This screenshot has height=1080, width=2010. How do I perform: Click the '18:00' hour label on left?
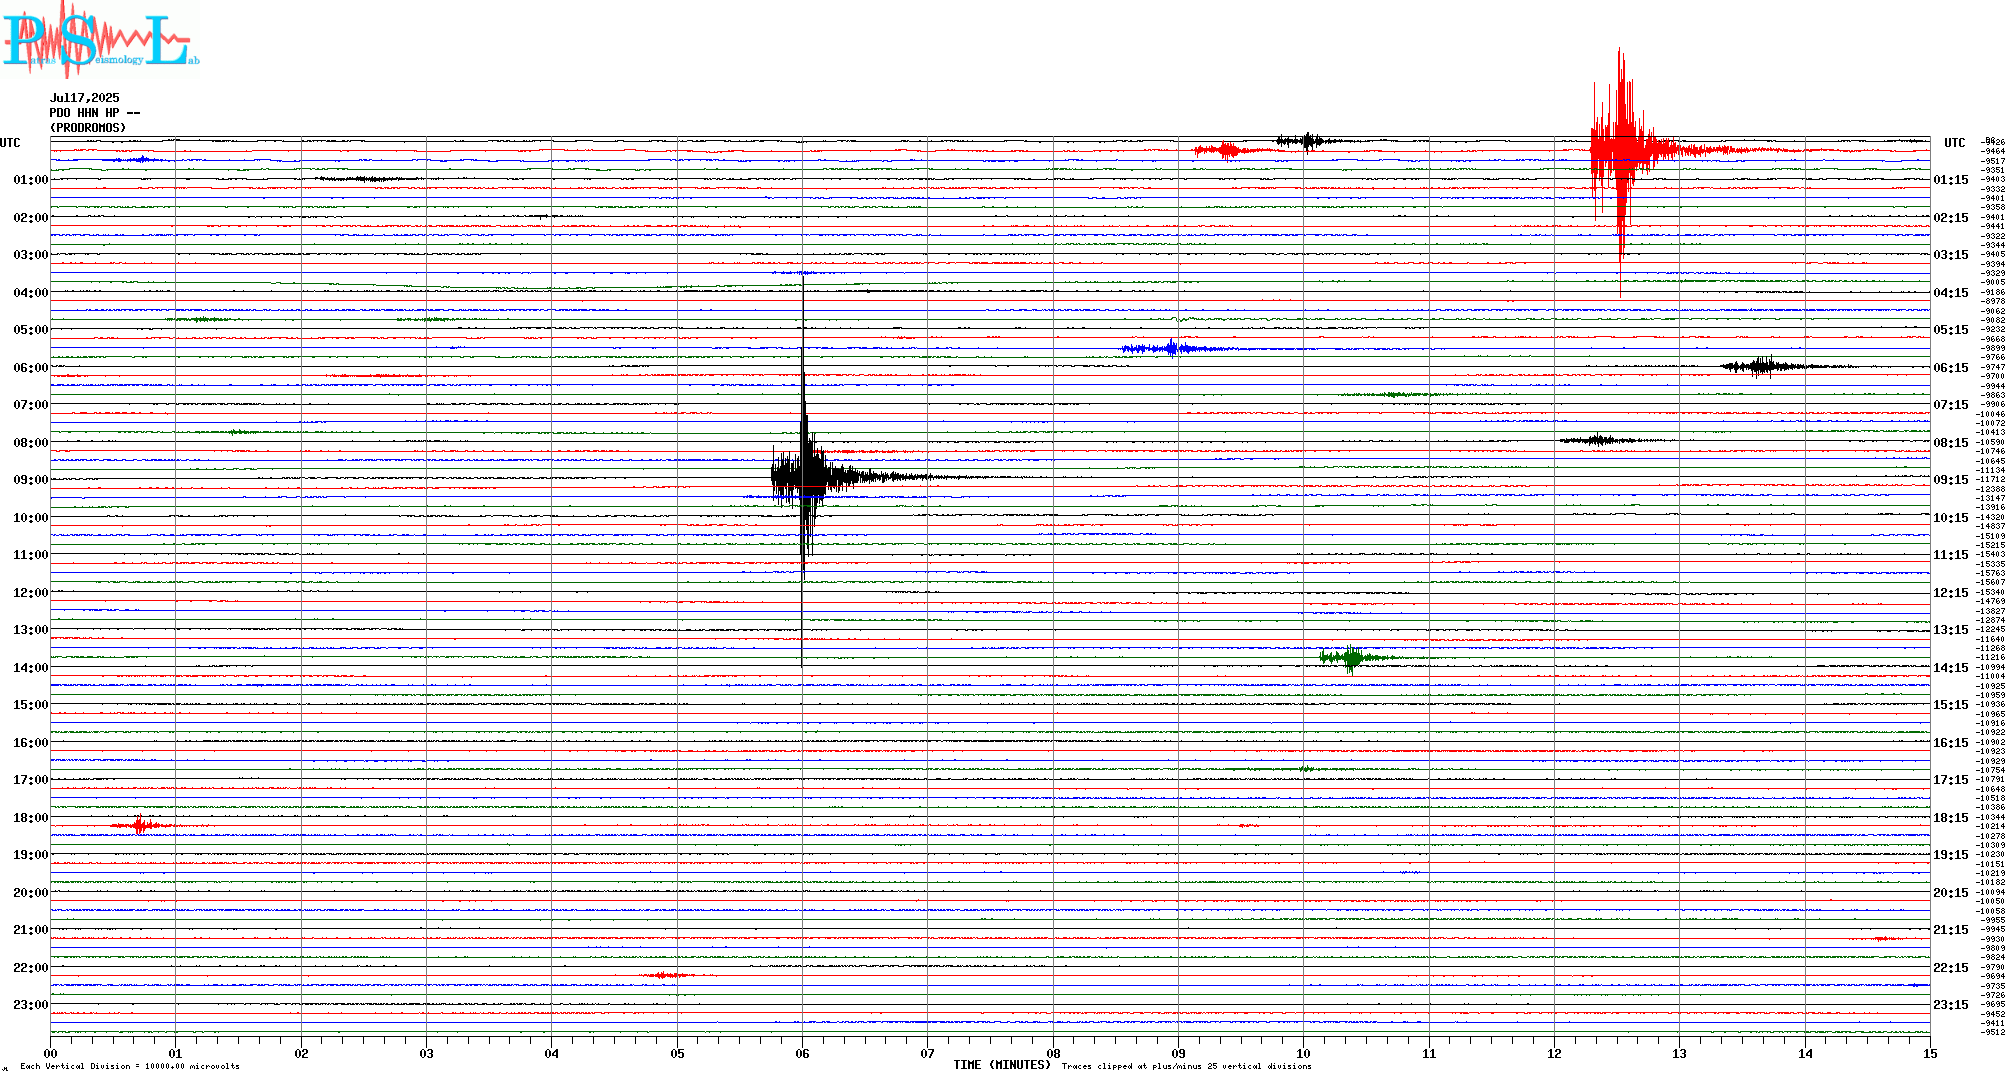click(31, 818)
